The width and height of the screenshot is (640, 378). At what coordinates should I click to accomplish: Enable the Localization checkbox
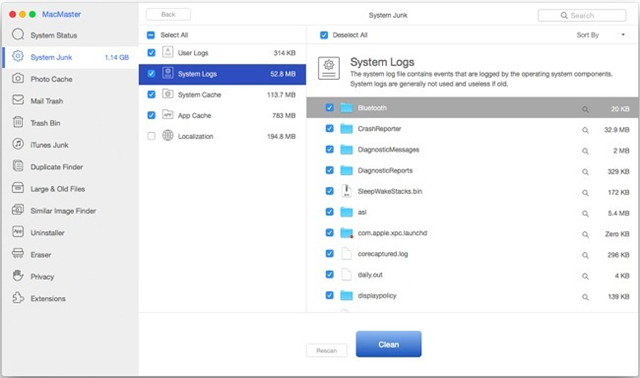pyautogui.click(x=151, y=136)
